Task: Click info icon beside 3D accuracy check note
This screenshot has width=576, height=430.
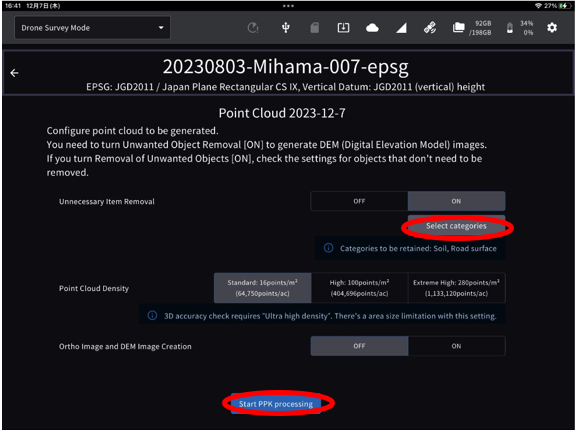Action: (x=152, y=315)
